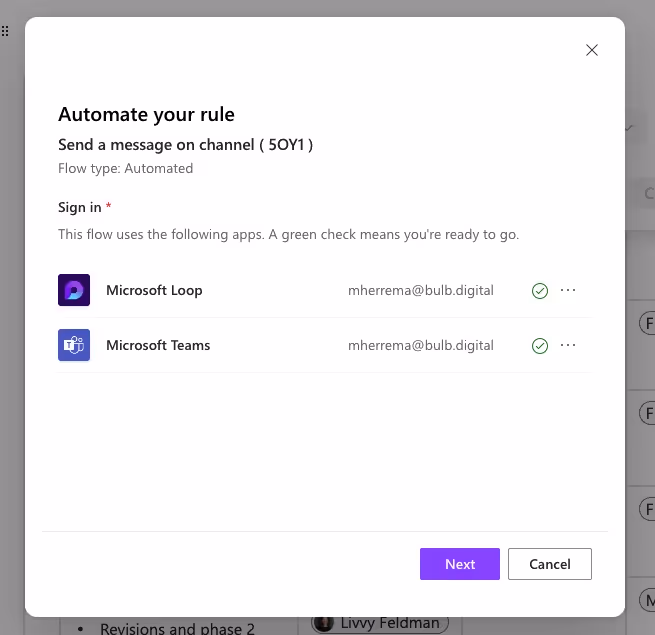Open more options for Microsoft Teams connection

pos(568,345)
